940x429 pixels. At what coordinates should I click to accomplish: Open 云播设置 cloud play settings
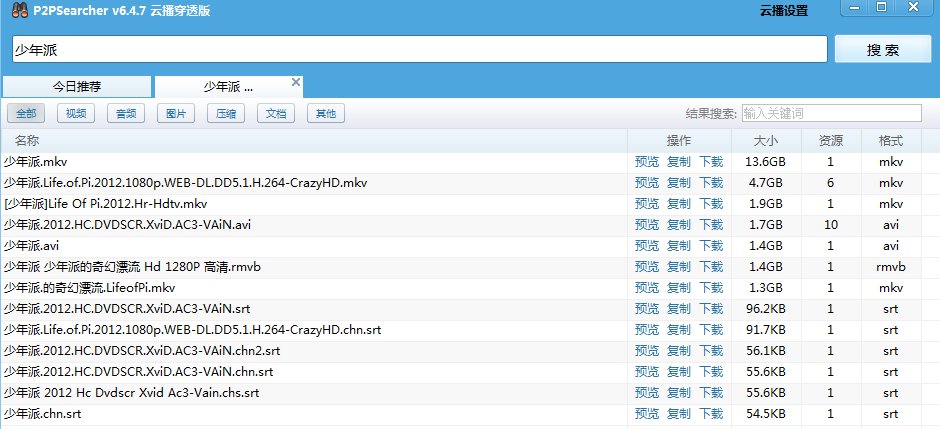point(783,11)
